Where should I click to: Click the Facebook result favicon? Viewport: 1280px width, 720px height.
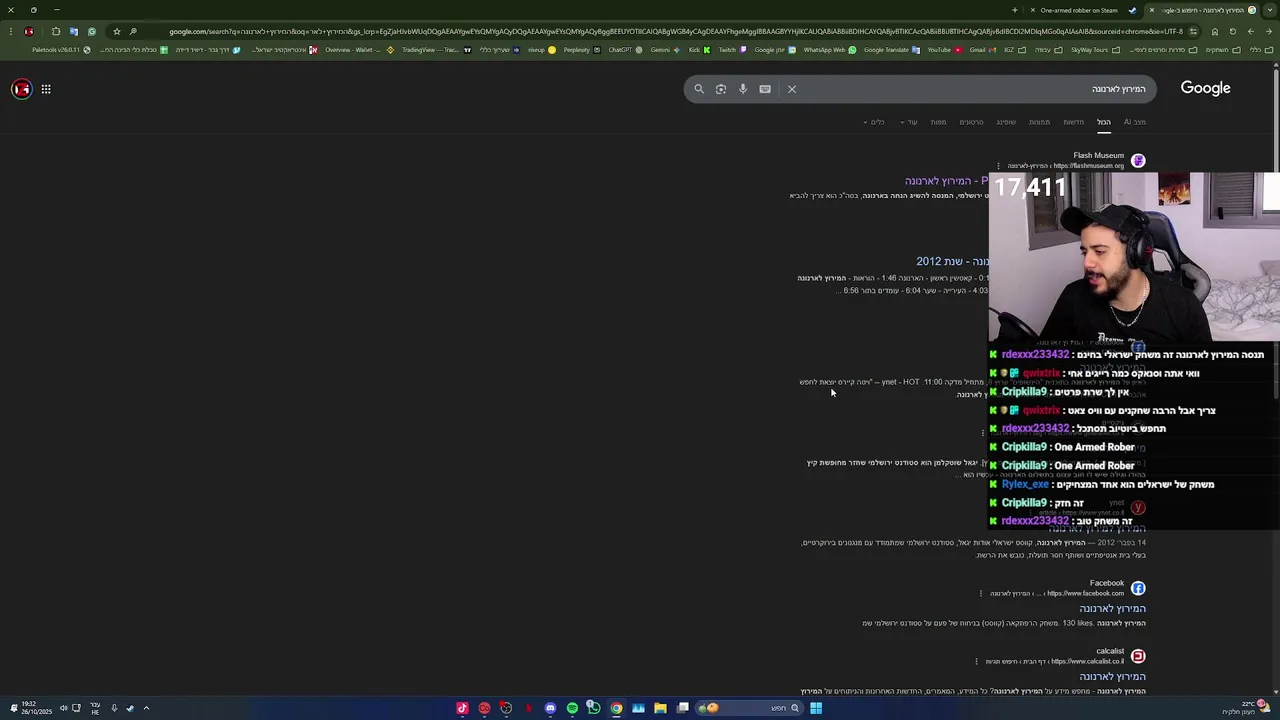click(1138, 588)
